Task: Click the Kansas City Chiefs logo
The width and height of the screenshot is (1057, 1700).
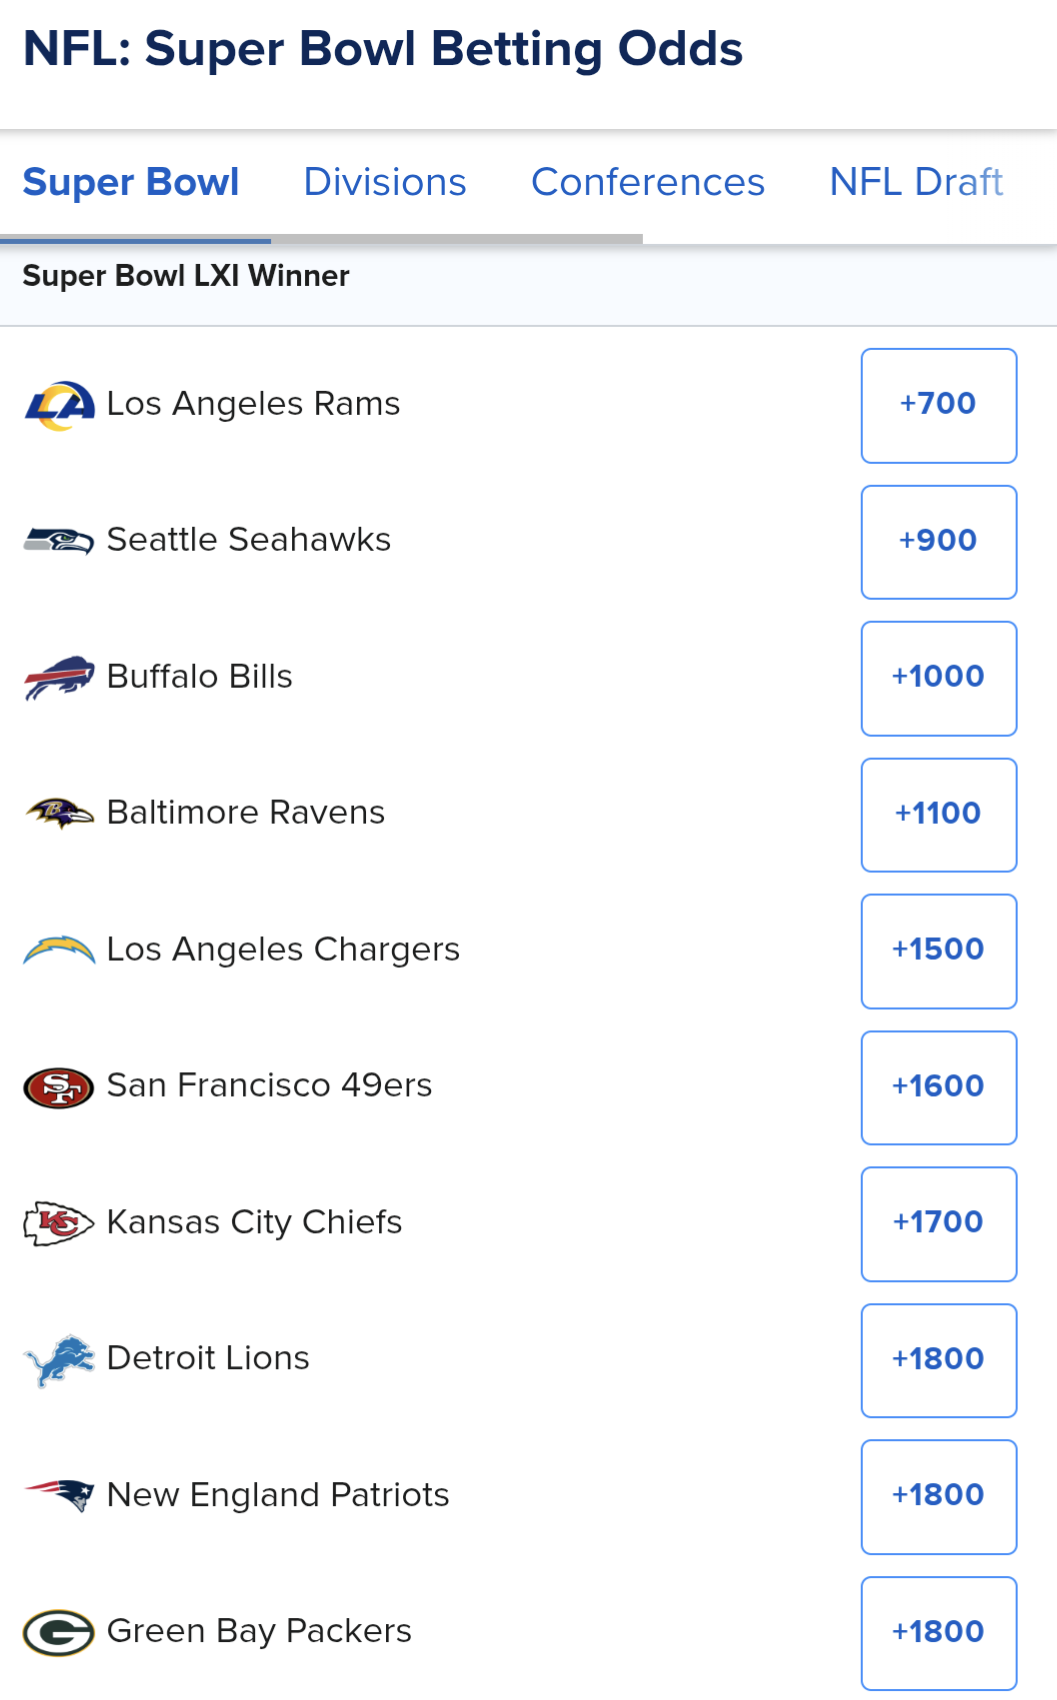Action: tap(59, 1223)
